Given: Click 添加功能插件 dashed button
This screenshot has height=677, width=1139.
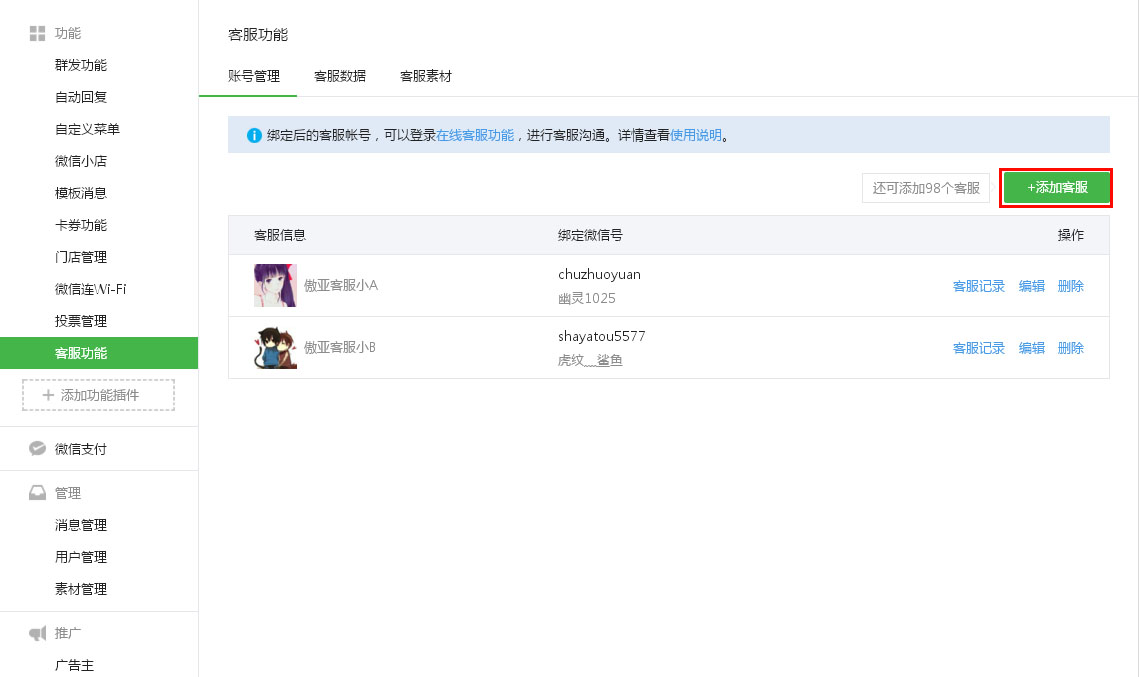Looking at the screenshot, I should 99,395.
